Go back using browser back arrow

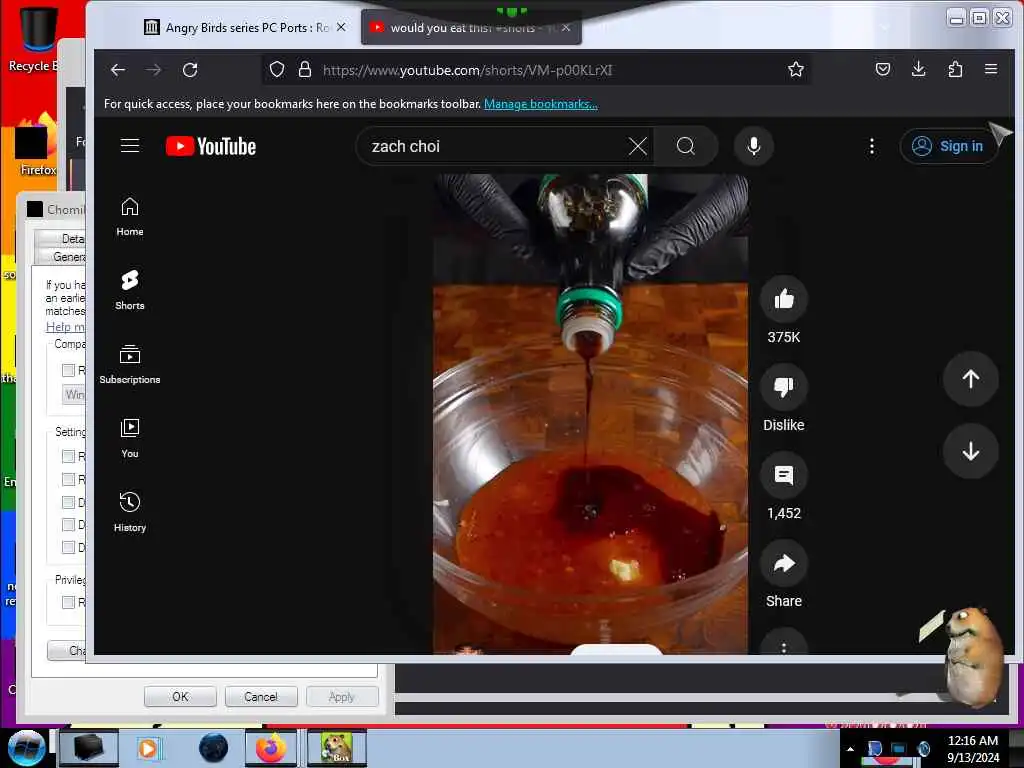click(x=118, y=70)
